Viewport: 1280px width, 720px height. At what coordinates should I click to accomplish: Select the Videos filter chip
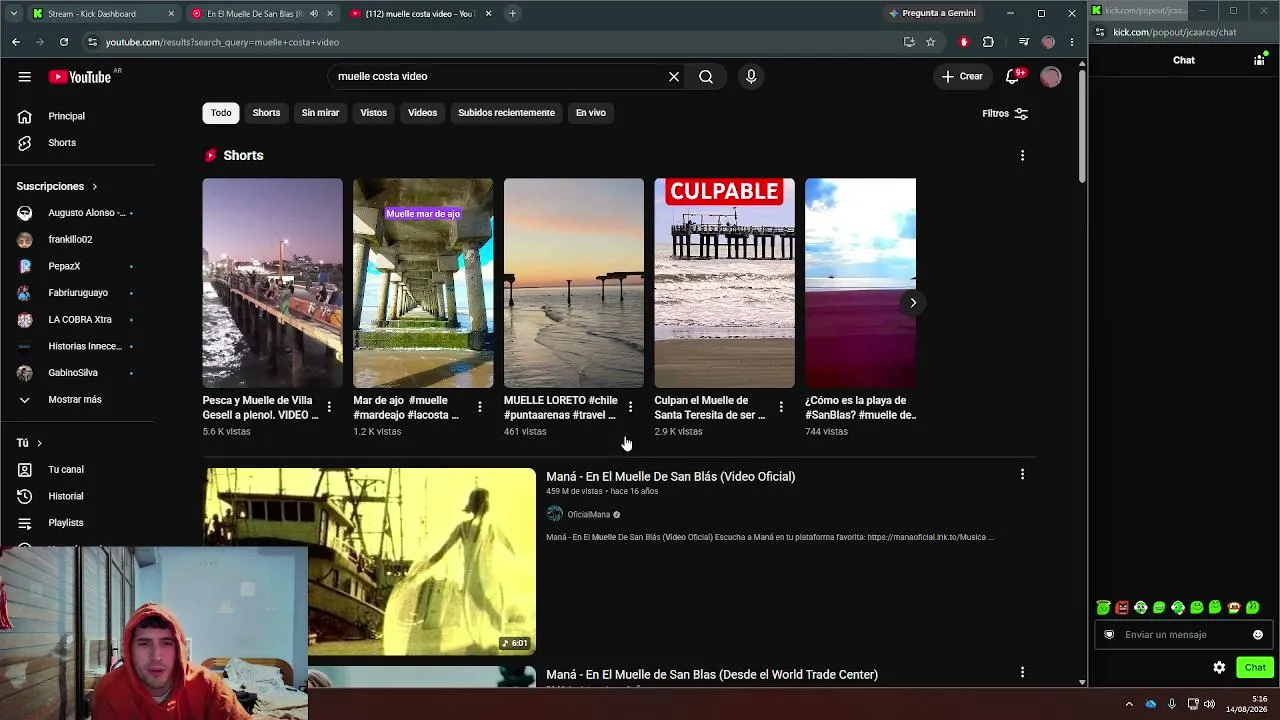point(422,113)
